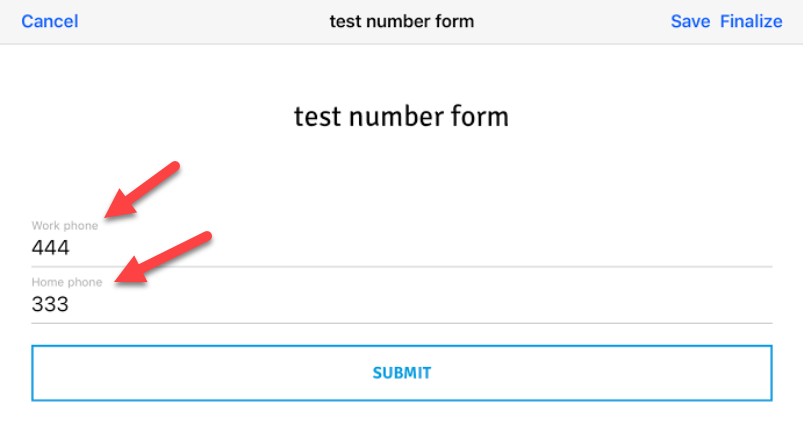This screenshot has height=443, width=803.
Task: Click the navigation bar title text
Action: 402,21
